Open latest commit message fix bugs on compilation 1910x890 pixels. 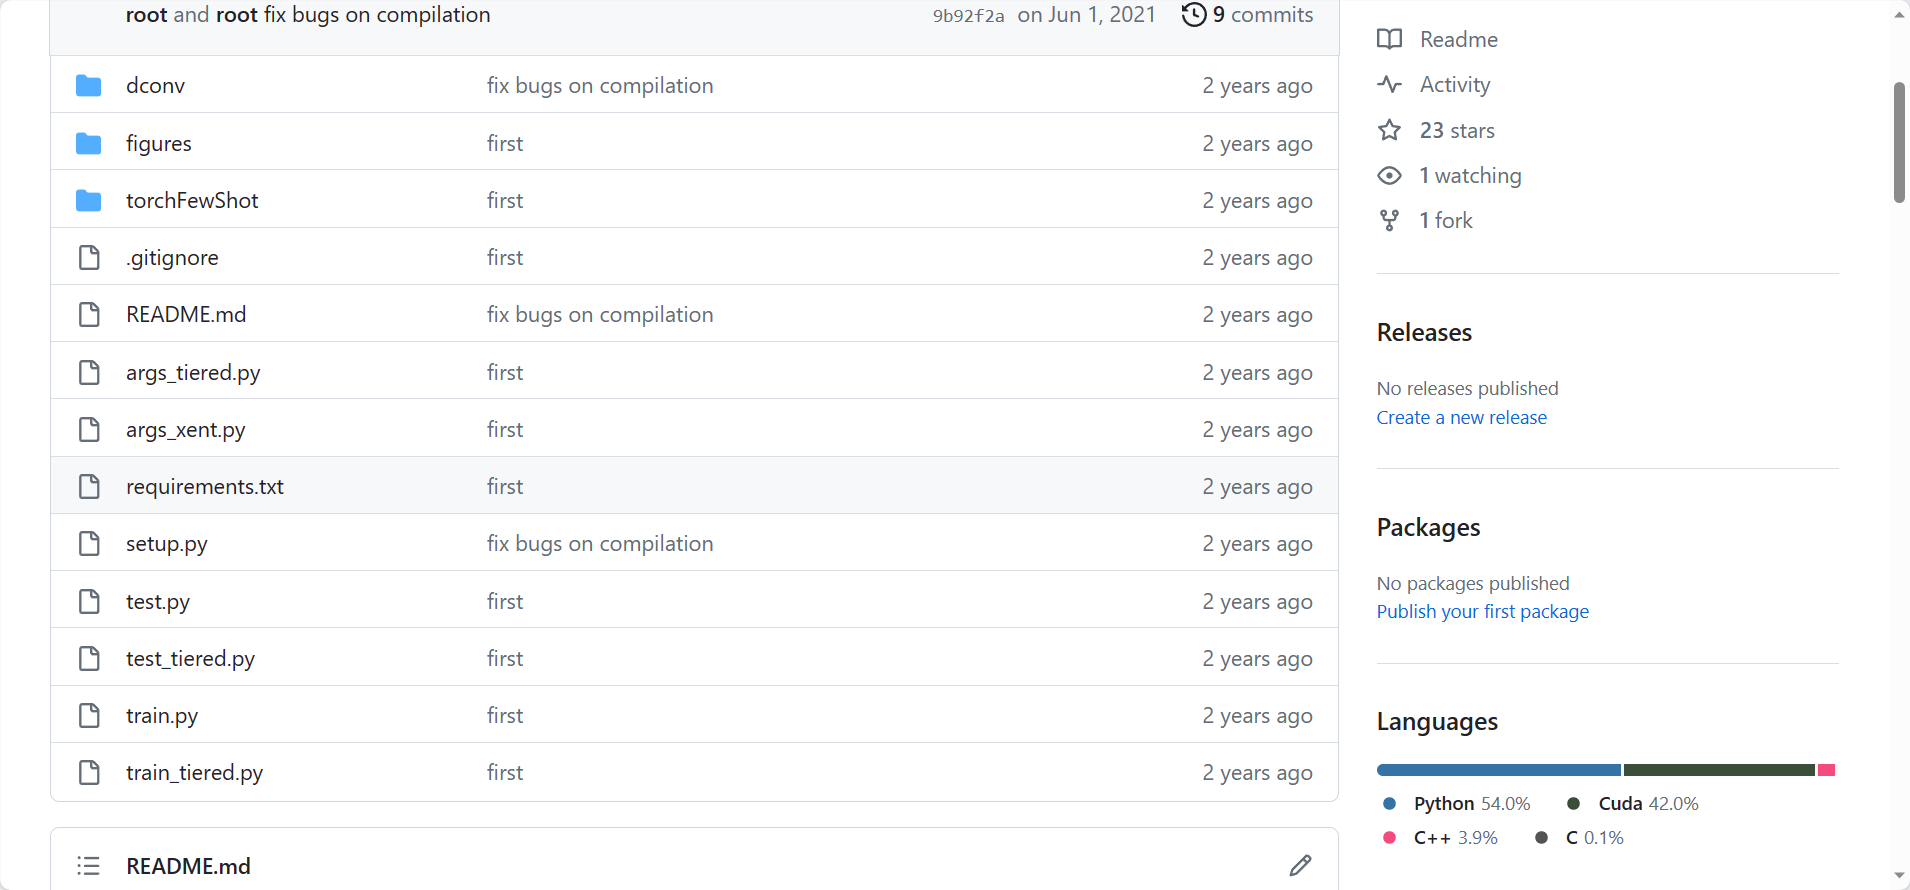click(x=377, y=15)
